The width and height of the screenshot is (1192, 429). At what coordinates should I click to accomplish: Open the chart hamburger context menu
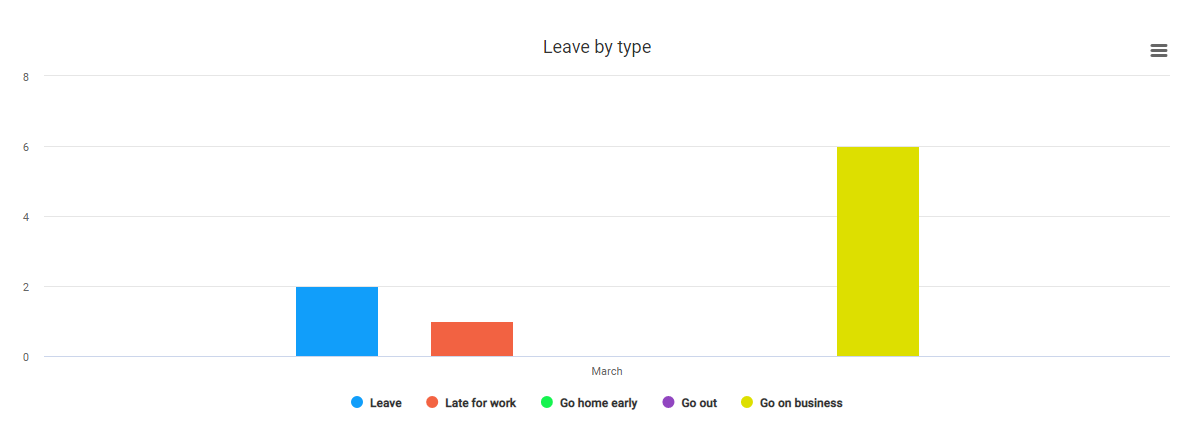click(x=1159, y=51)
